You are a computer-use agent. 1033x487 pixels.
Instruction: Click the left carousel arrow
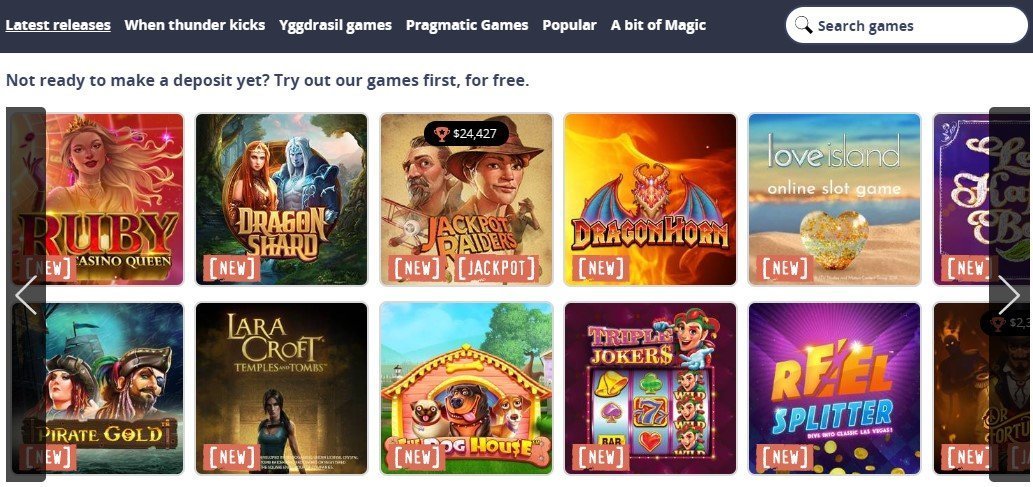26,295
